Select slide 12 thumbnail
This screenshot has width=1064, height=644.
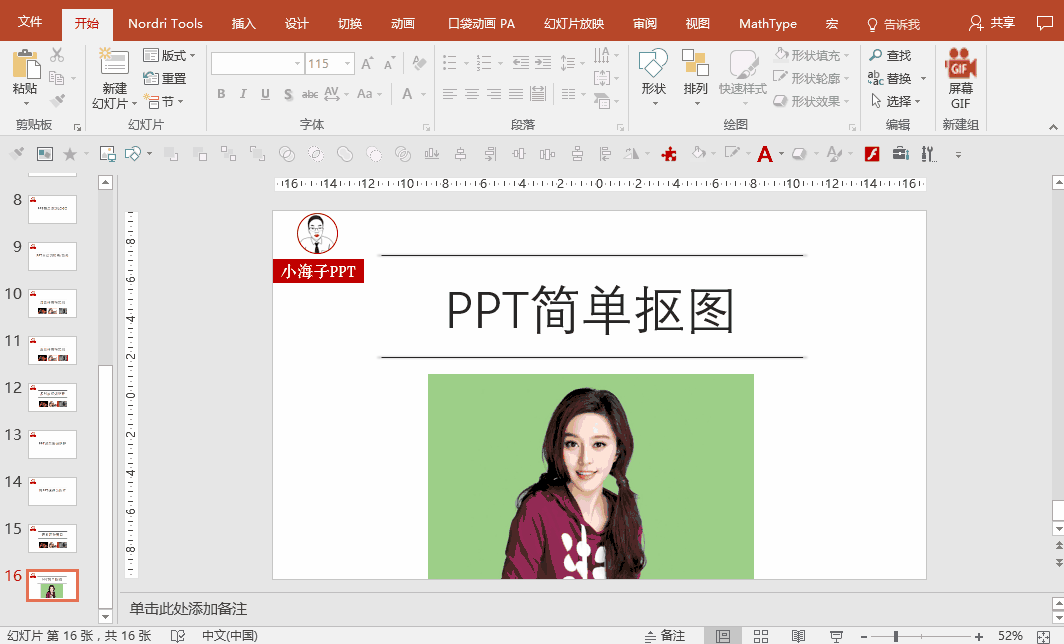pos(52,397)
